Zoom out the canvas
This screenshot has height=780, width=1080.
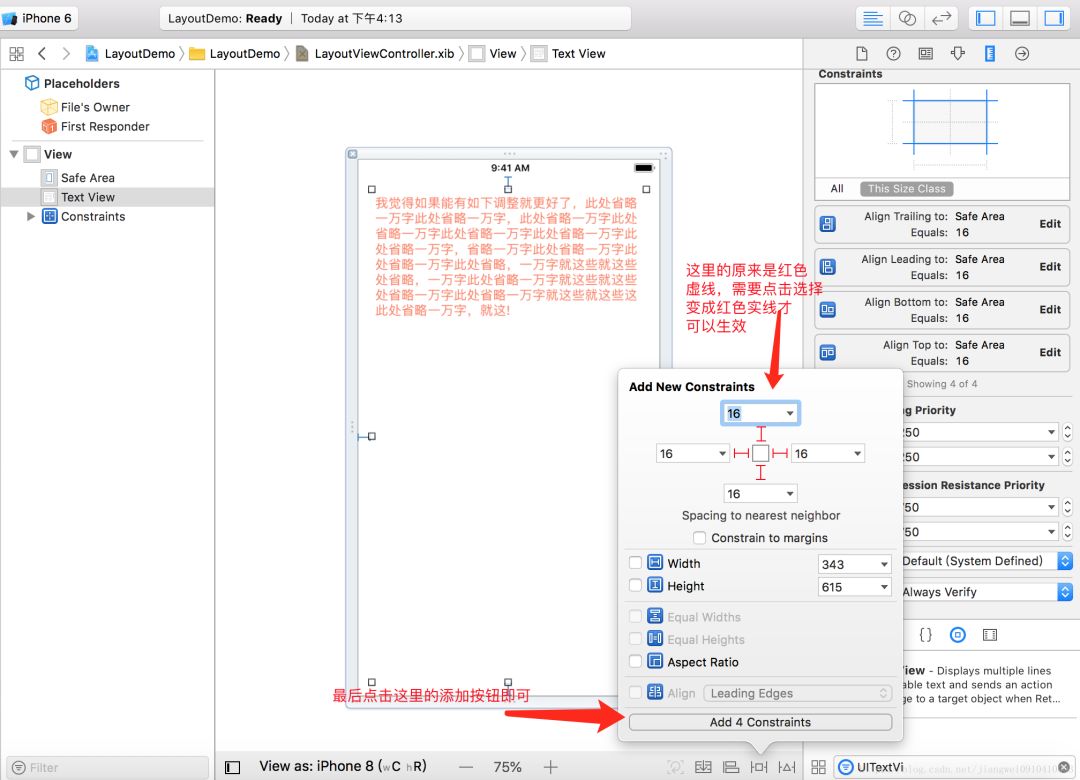(466, 767)
